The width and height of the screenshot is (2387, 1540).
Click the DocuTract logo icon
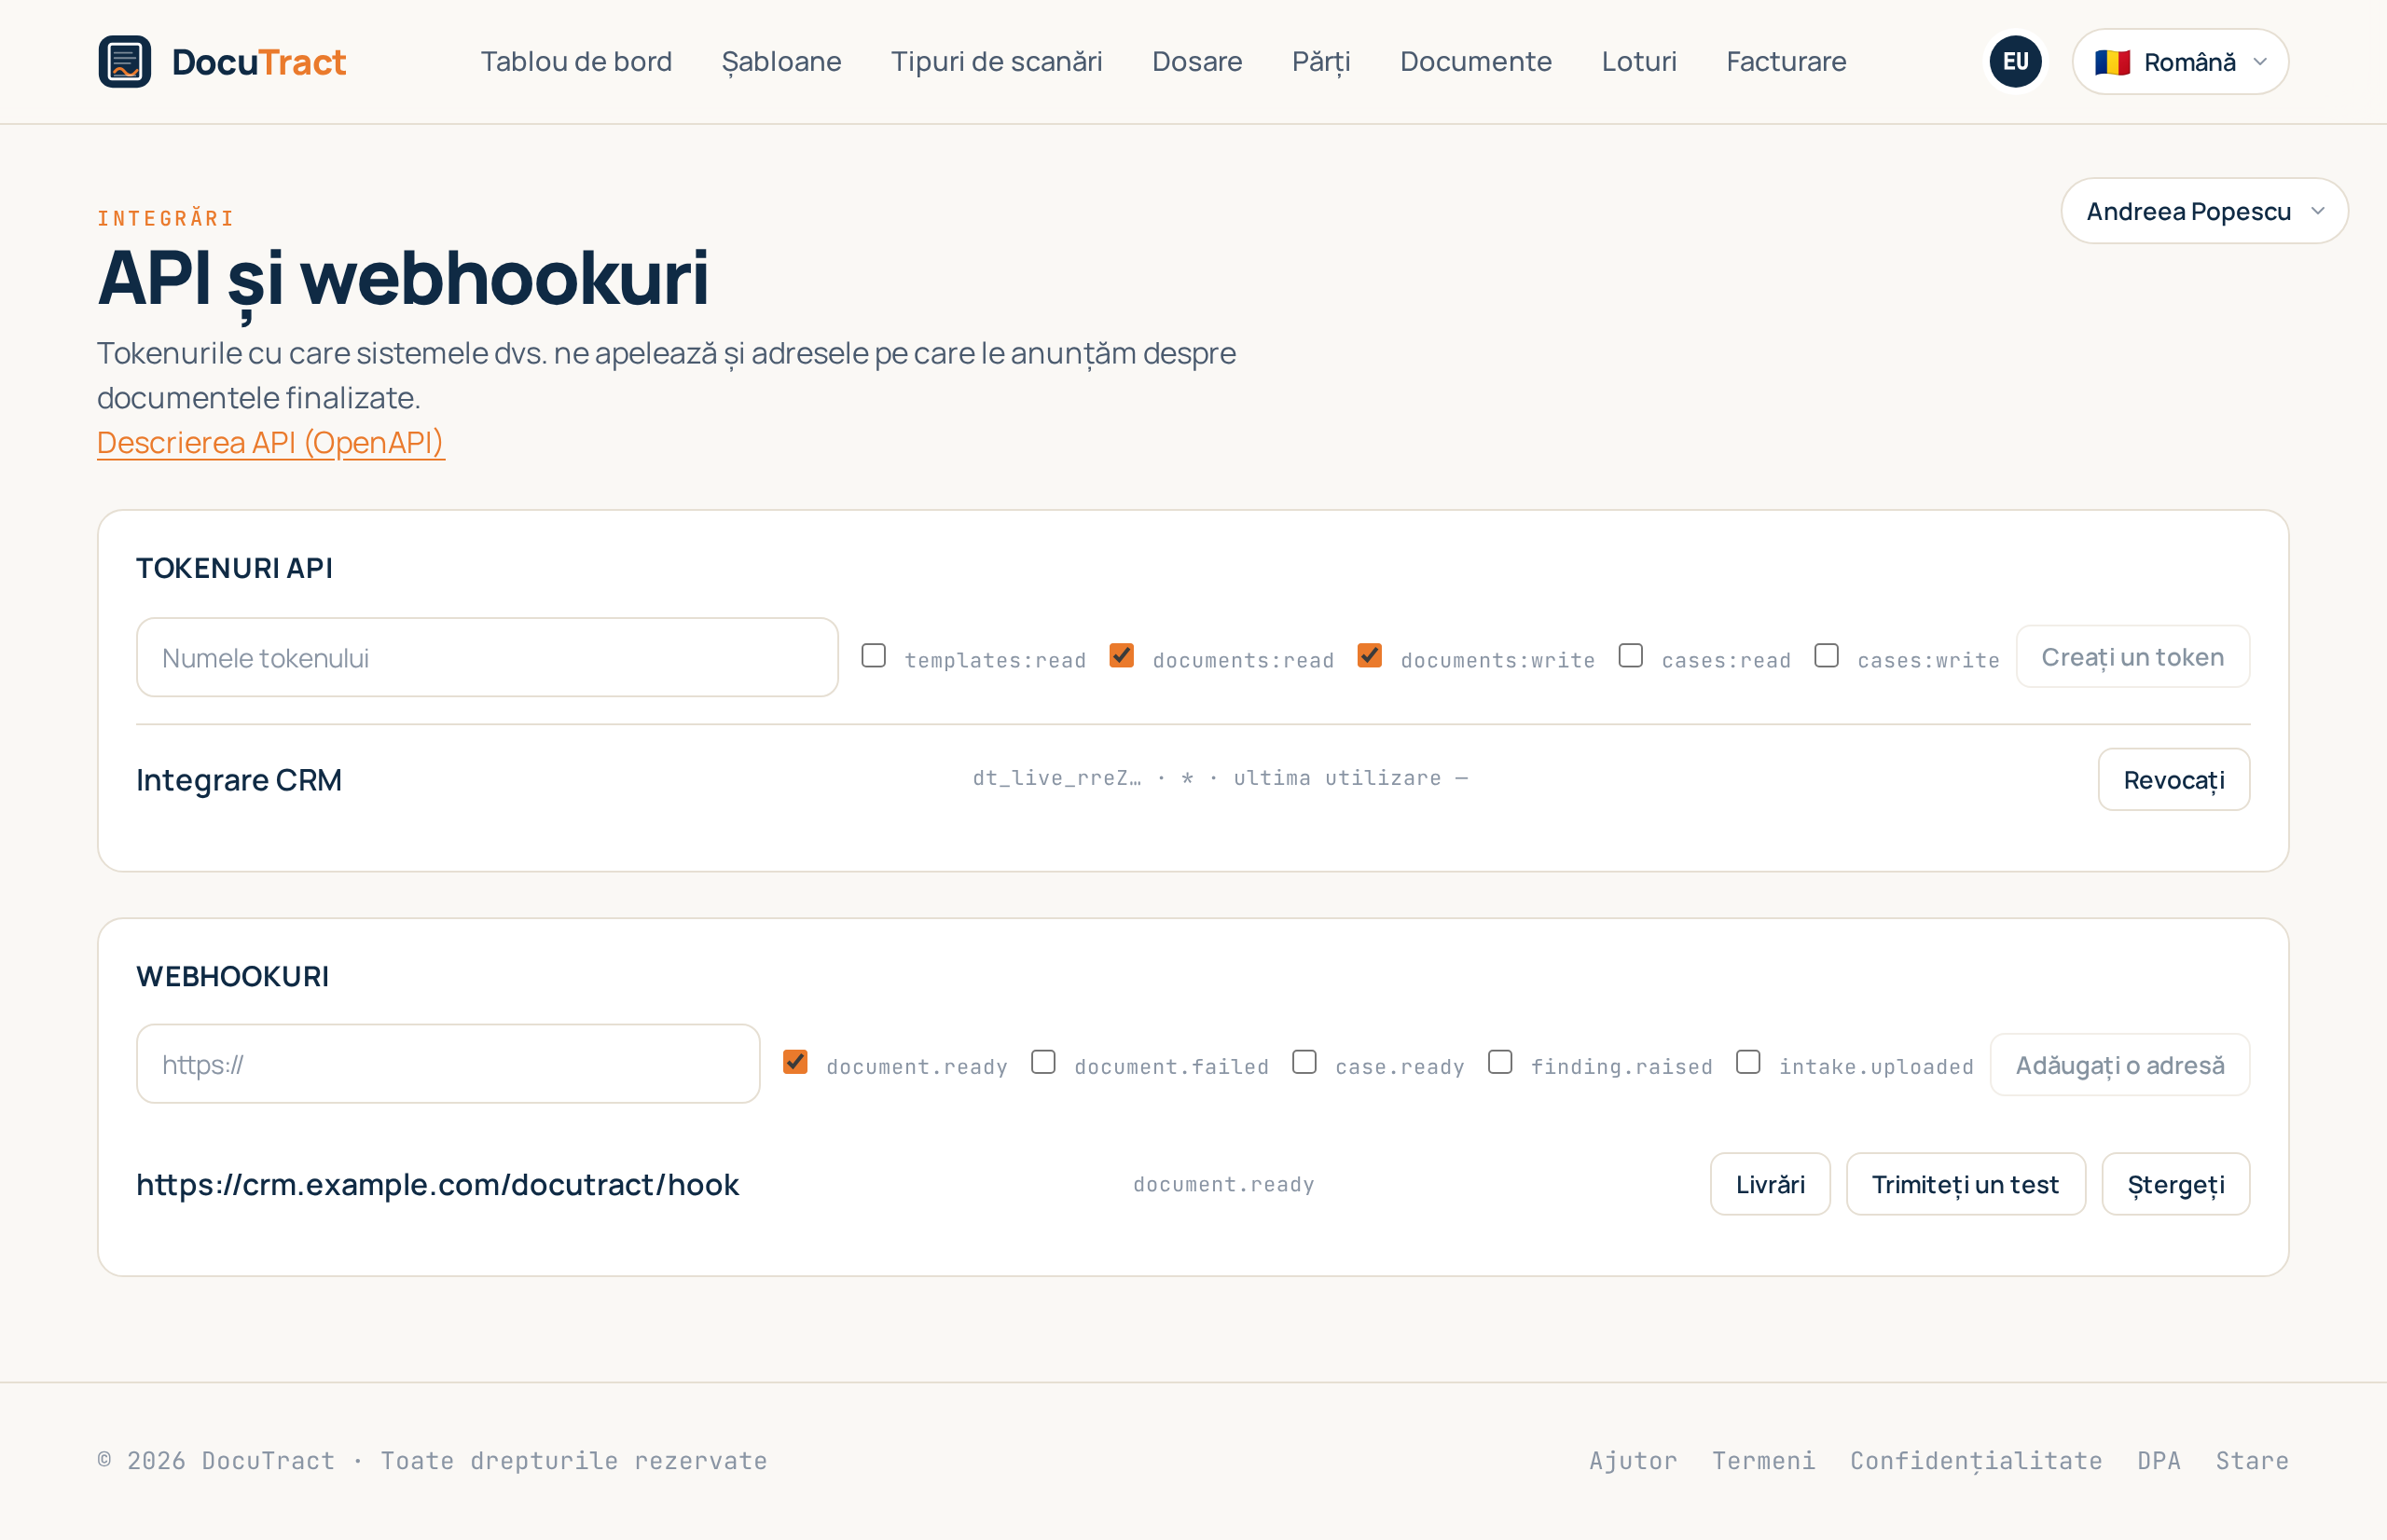[125, 62]
